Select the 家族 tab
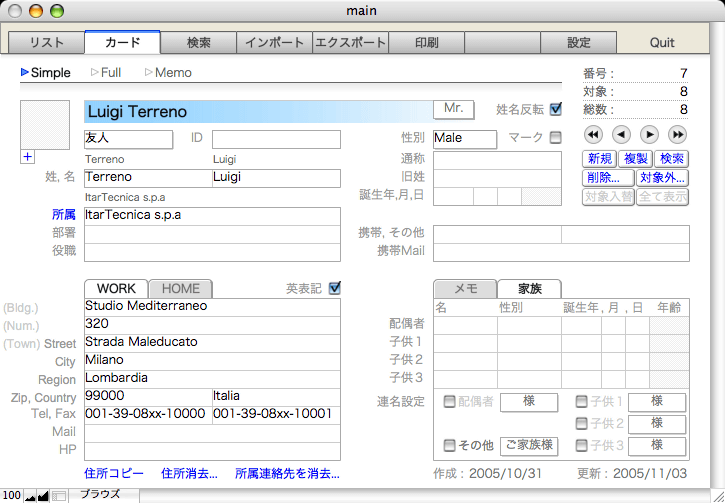 529,288
